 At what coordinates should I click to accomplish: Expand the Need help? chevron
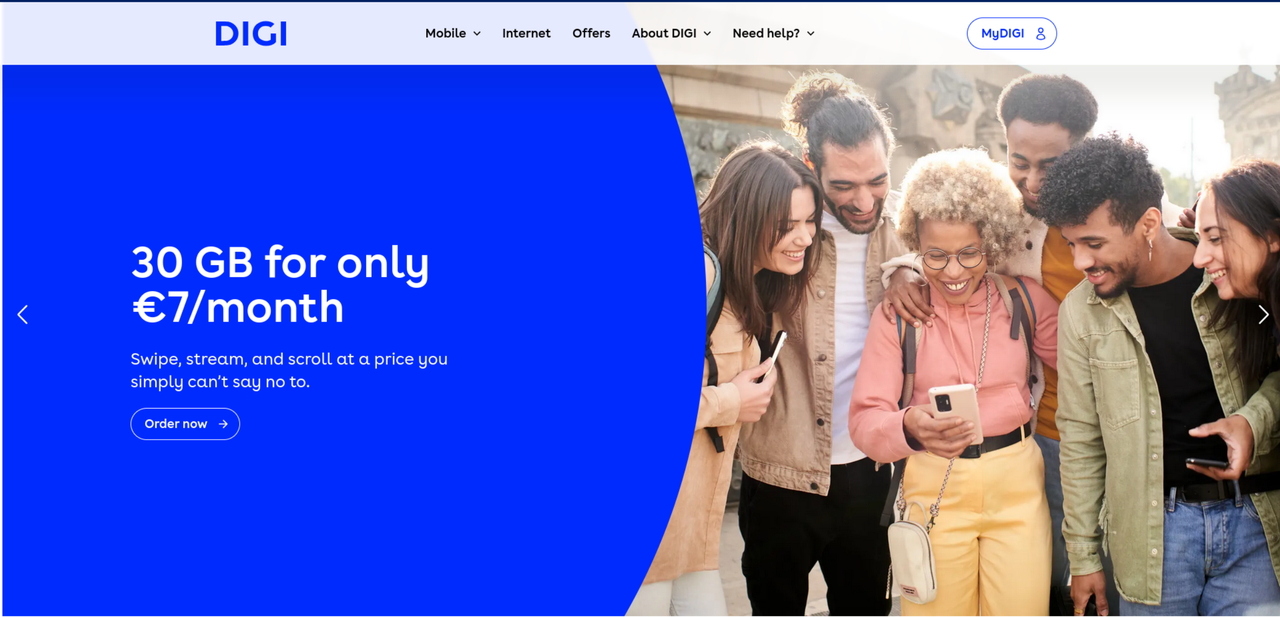810,34
